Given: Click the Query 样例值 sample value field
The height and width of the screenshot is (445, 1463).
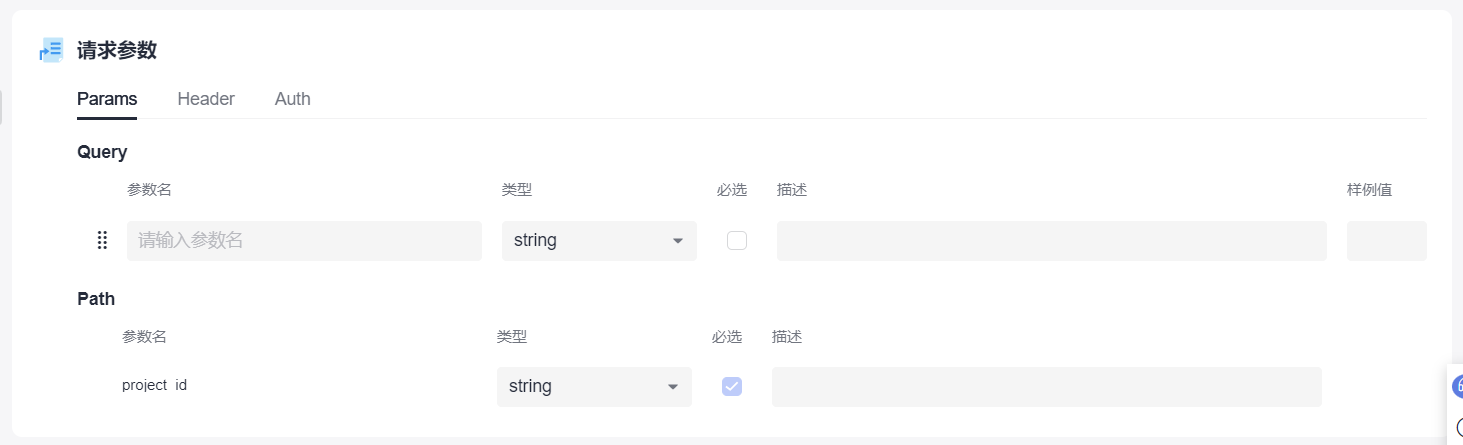Looking at the screenshot, I should click(1386, 241).
